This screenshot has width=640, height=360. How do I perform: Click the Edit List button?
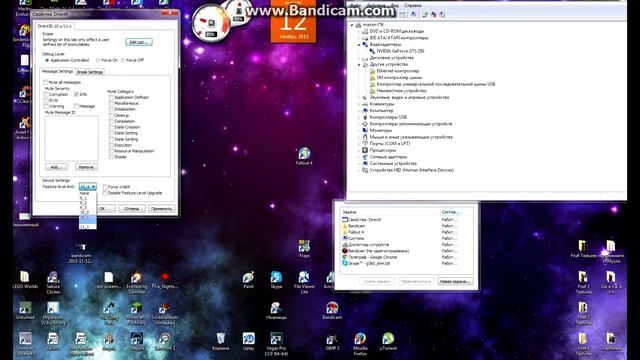pos(139,42)
